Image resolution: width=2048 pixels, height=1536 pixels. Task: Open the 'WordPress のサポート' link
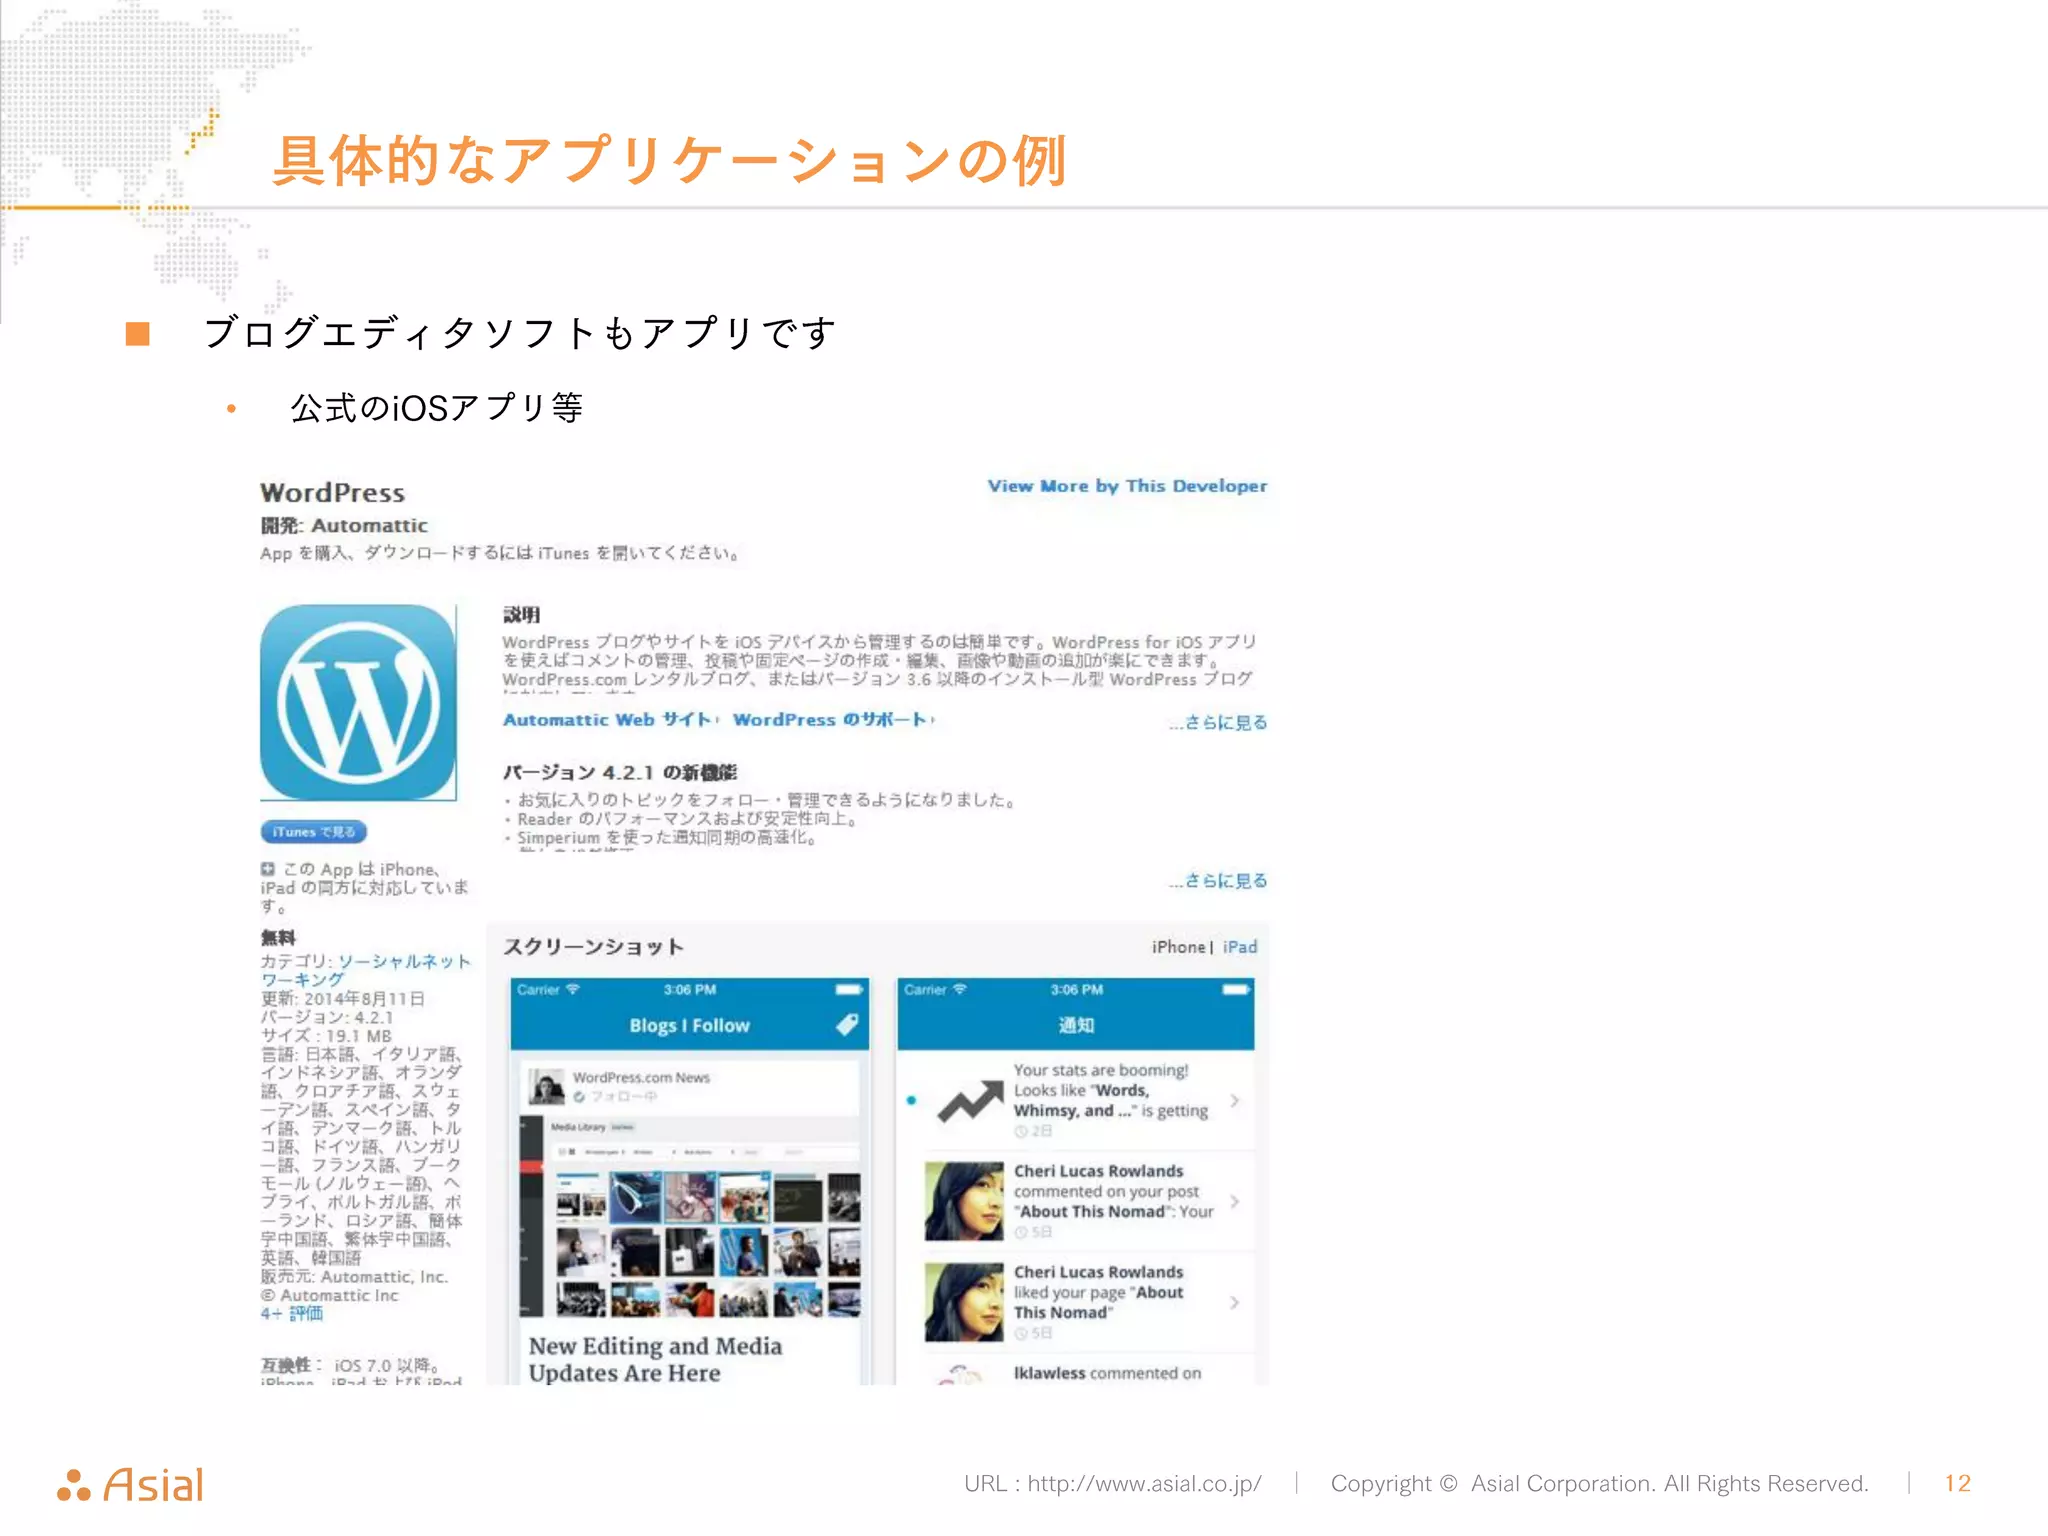[833, 720]
